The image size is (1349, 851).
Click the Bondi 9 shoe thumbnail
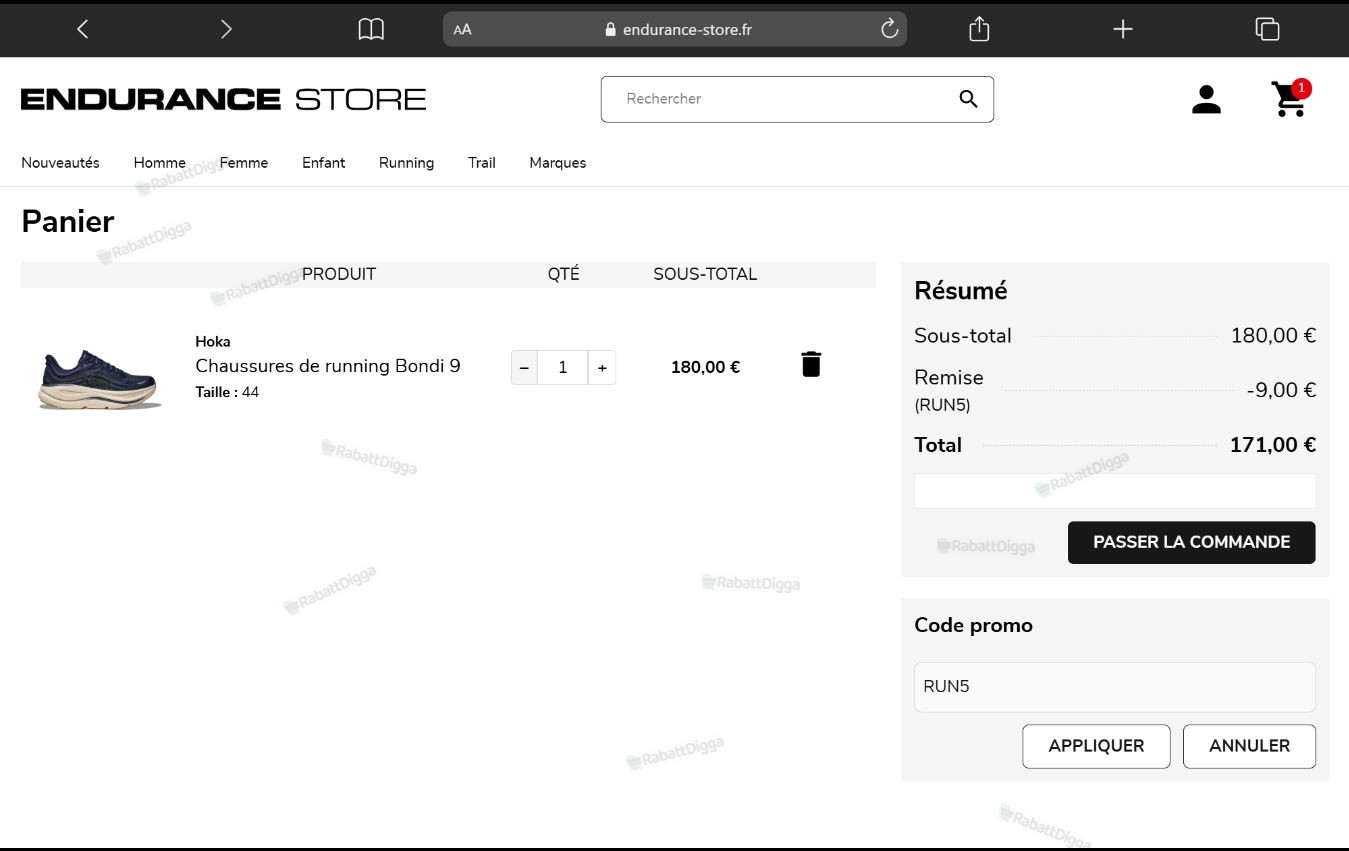click(98, 378)
